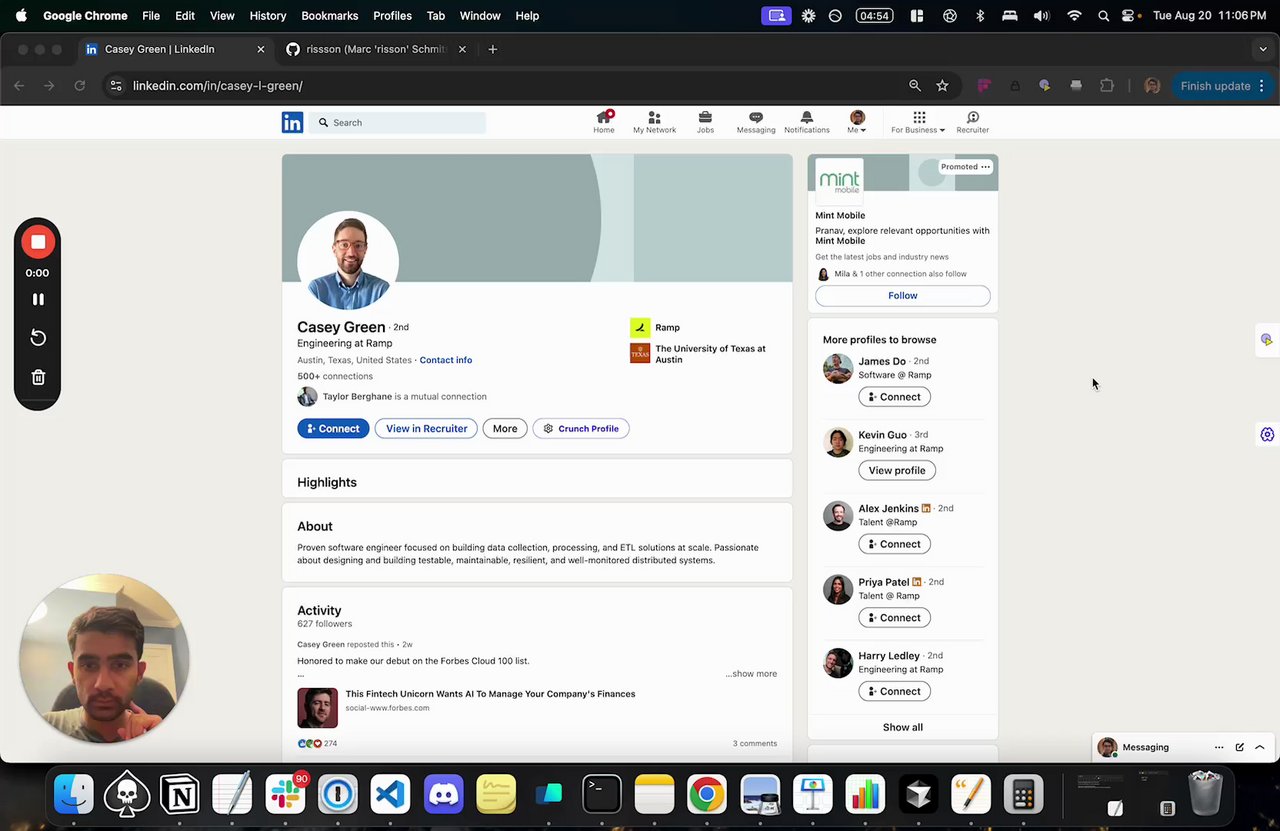Open Chrome three-dot menu
1280x831 pixels.
[x=1262, y=86]
